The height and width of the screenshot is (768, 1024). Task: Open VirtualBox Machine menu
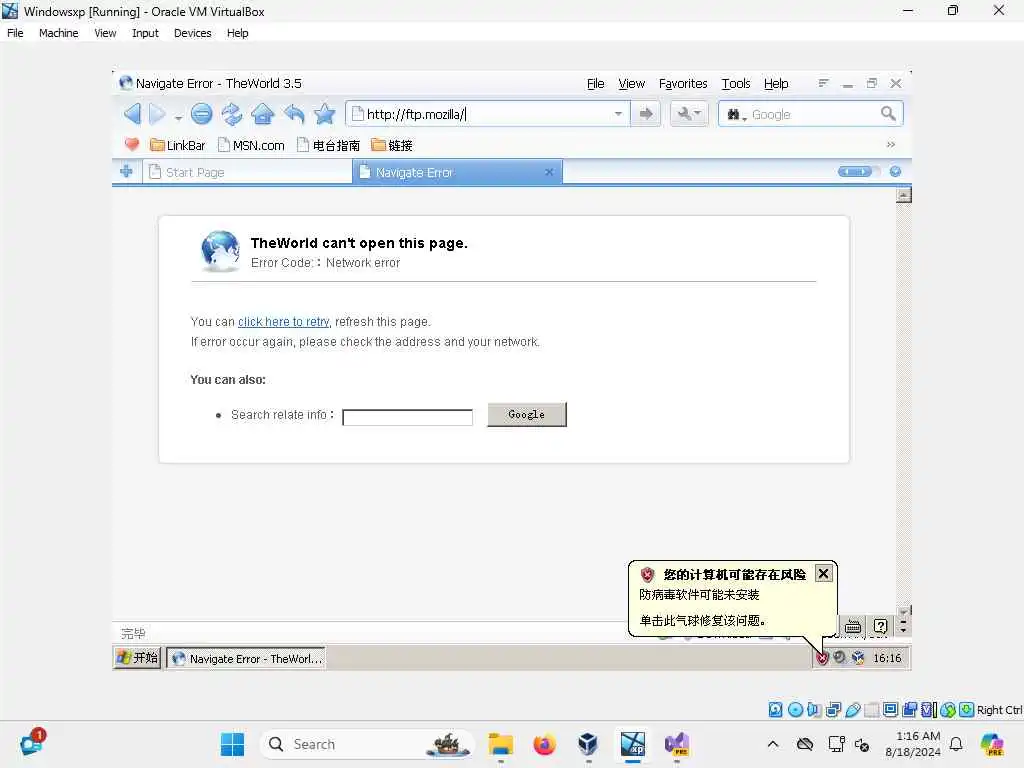pos(58,33)
